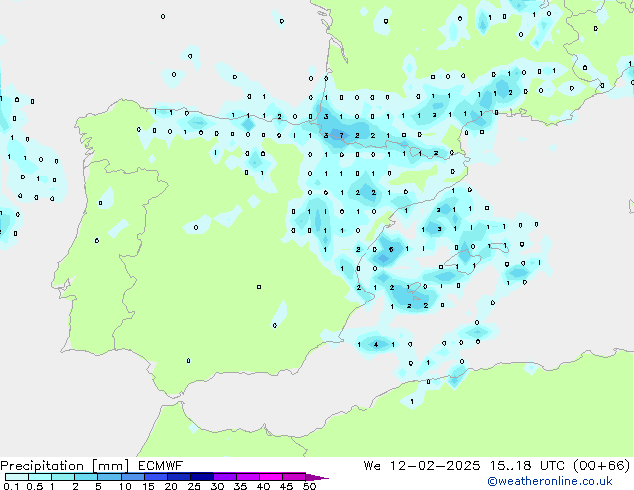Click the '(00+66)' forecast offset text
634x490 pixels.
(602, 465)
